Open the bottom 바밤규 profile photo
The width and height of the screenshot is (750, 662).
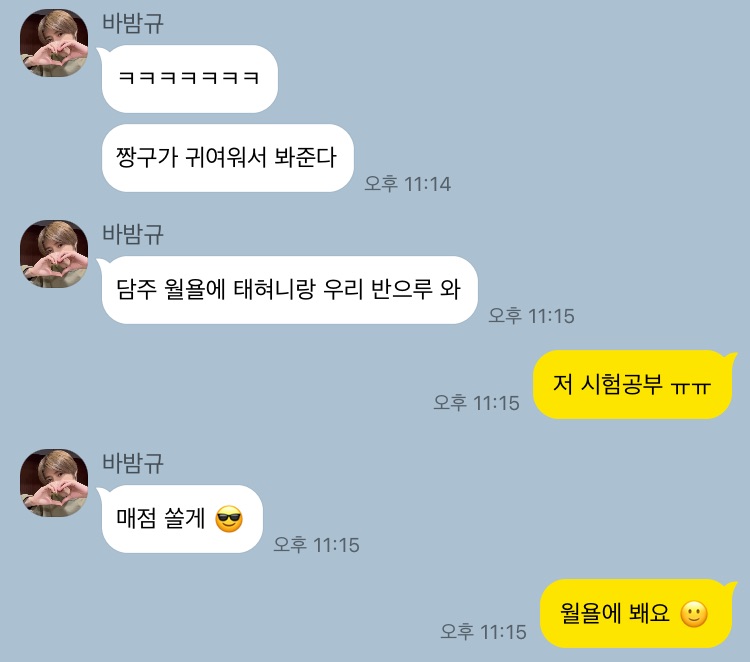point(54,483)
